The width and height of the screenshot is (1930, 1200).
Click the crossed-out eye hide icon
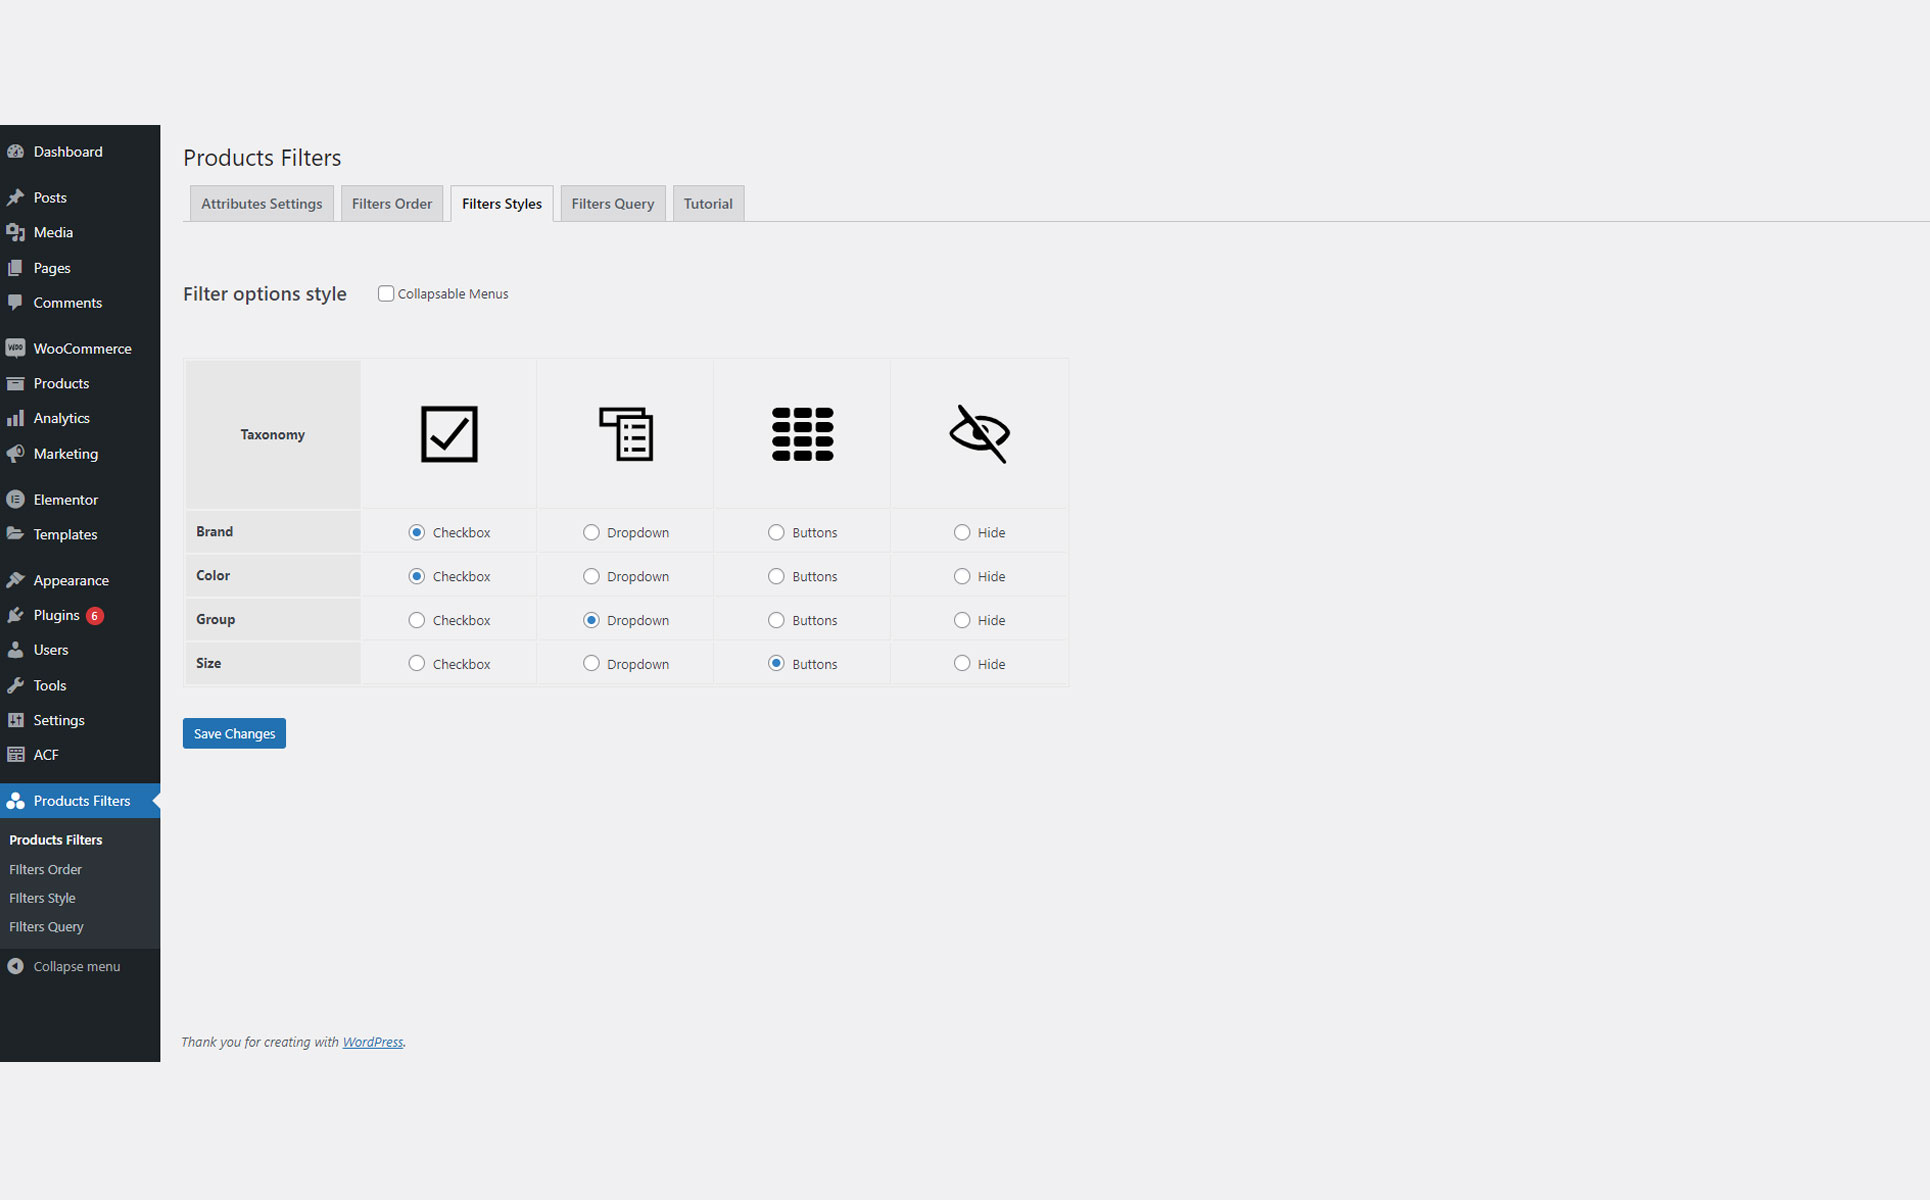coord(979,434)
